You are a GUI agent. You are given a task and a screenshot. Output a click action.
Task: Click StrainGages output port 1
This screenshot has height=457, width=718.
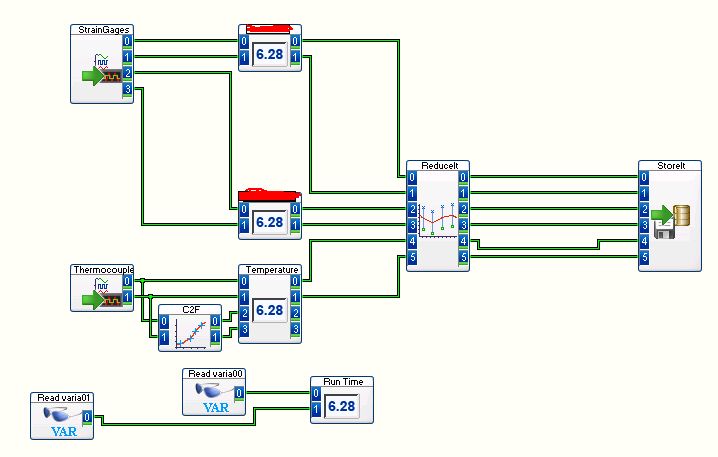point(127,57)
